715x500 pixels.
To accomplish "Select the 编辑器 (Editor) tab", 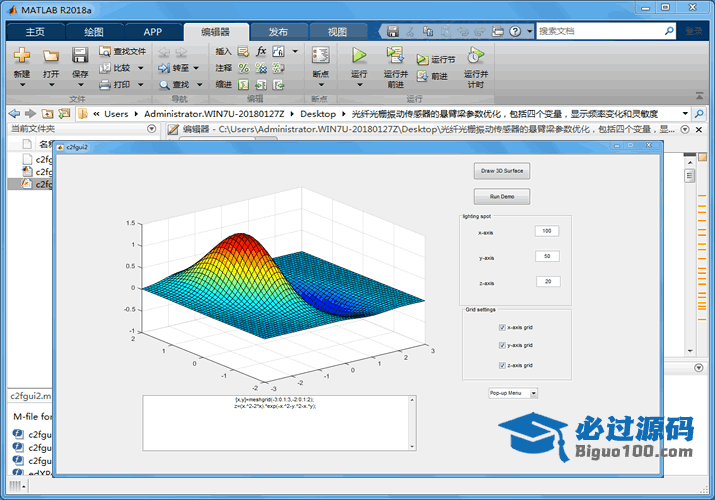I will (216, 32).
